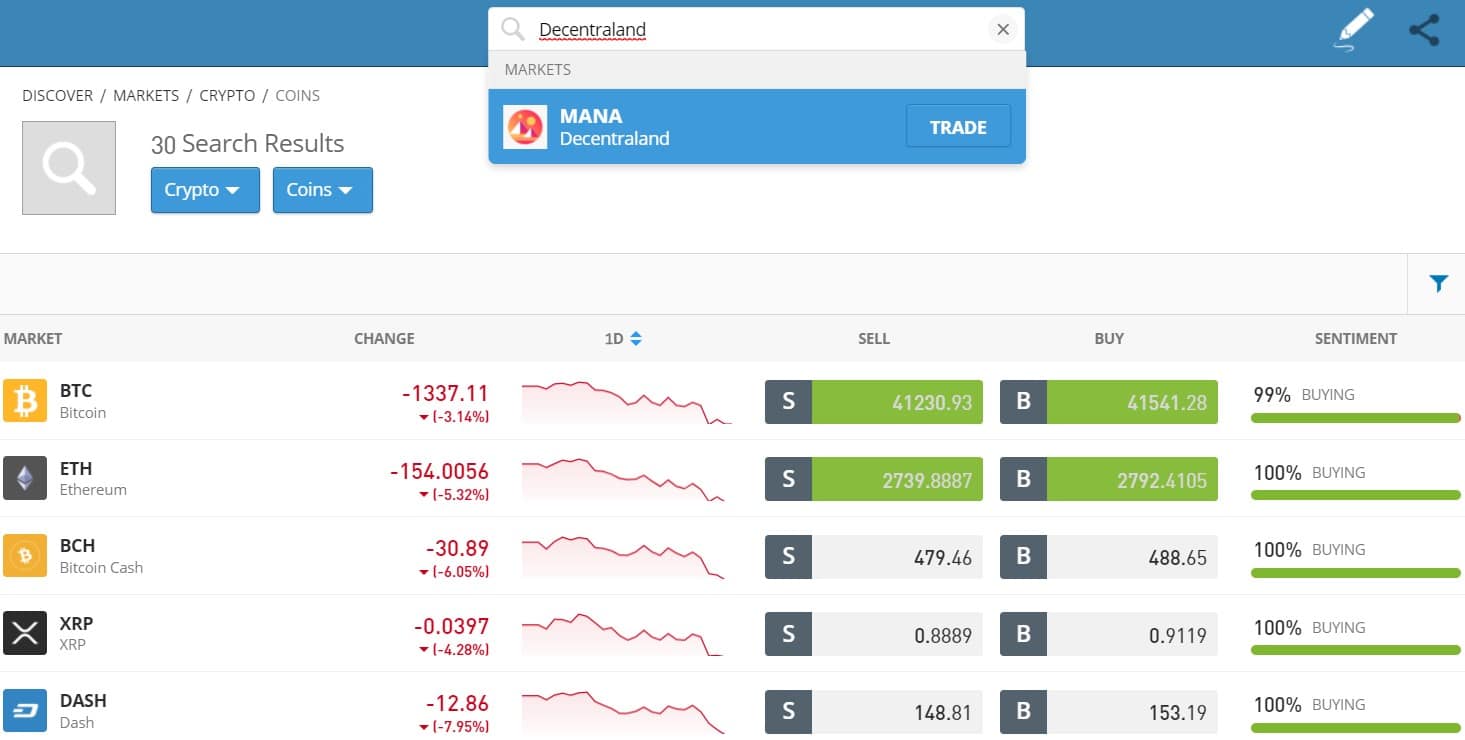Click the search field containing Decentraland
This screenshot has width=1465, height=740.
757,30
